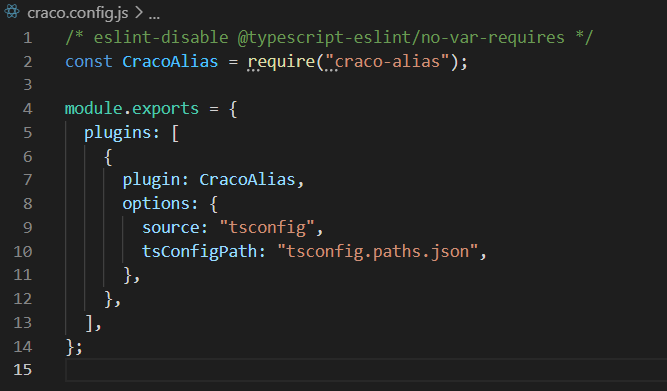667x391 pixels.
Task: Click the "craco-alias" string literal
Action: point(387,62)
